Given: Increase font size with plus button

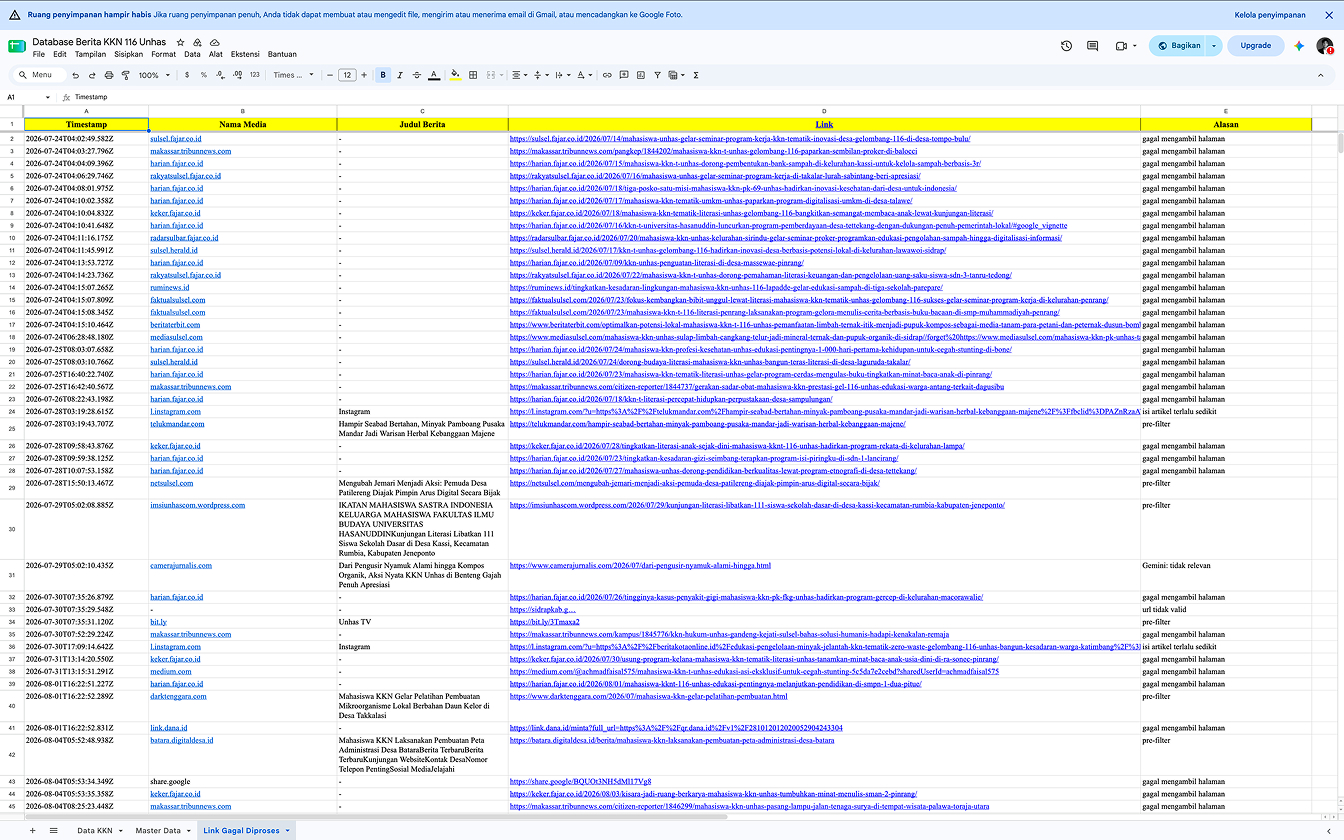Looking at the screenshot, I should (x=363, y=75).
